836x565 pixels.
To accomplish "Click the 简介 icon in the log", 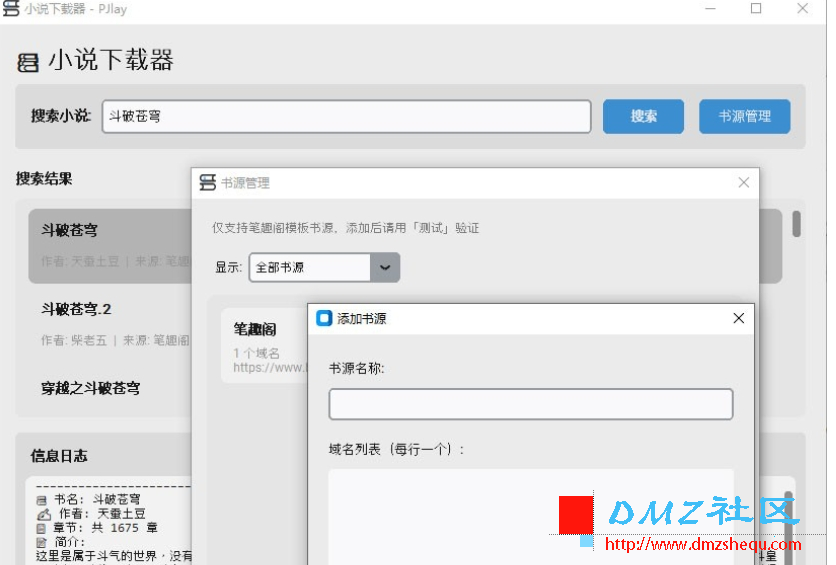I will [x=42, y=542].
